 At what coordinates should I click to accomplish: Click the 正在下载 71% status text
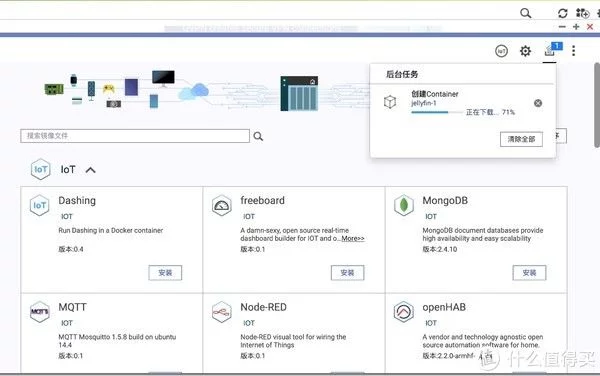point(490,112)
